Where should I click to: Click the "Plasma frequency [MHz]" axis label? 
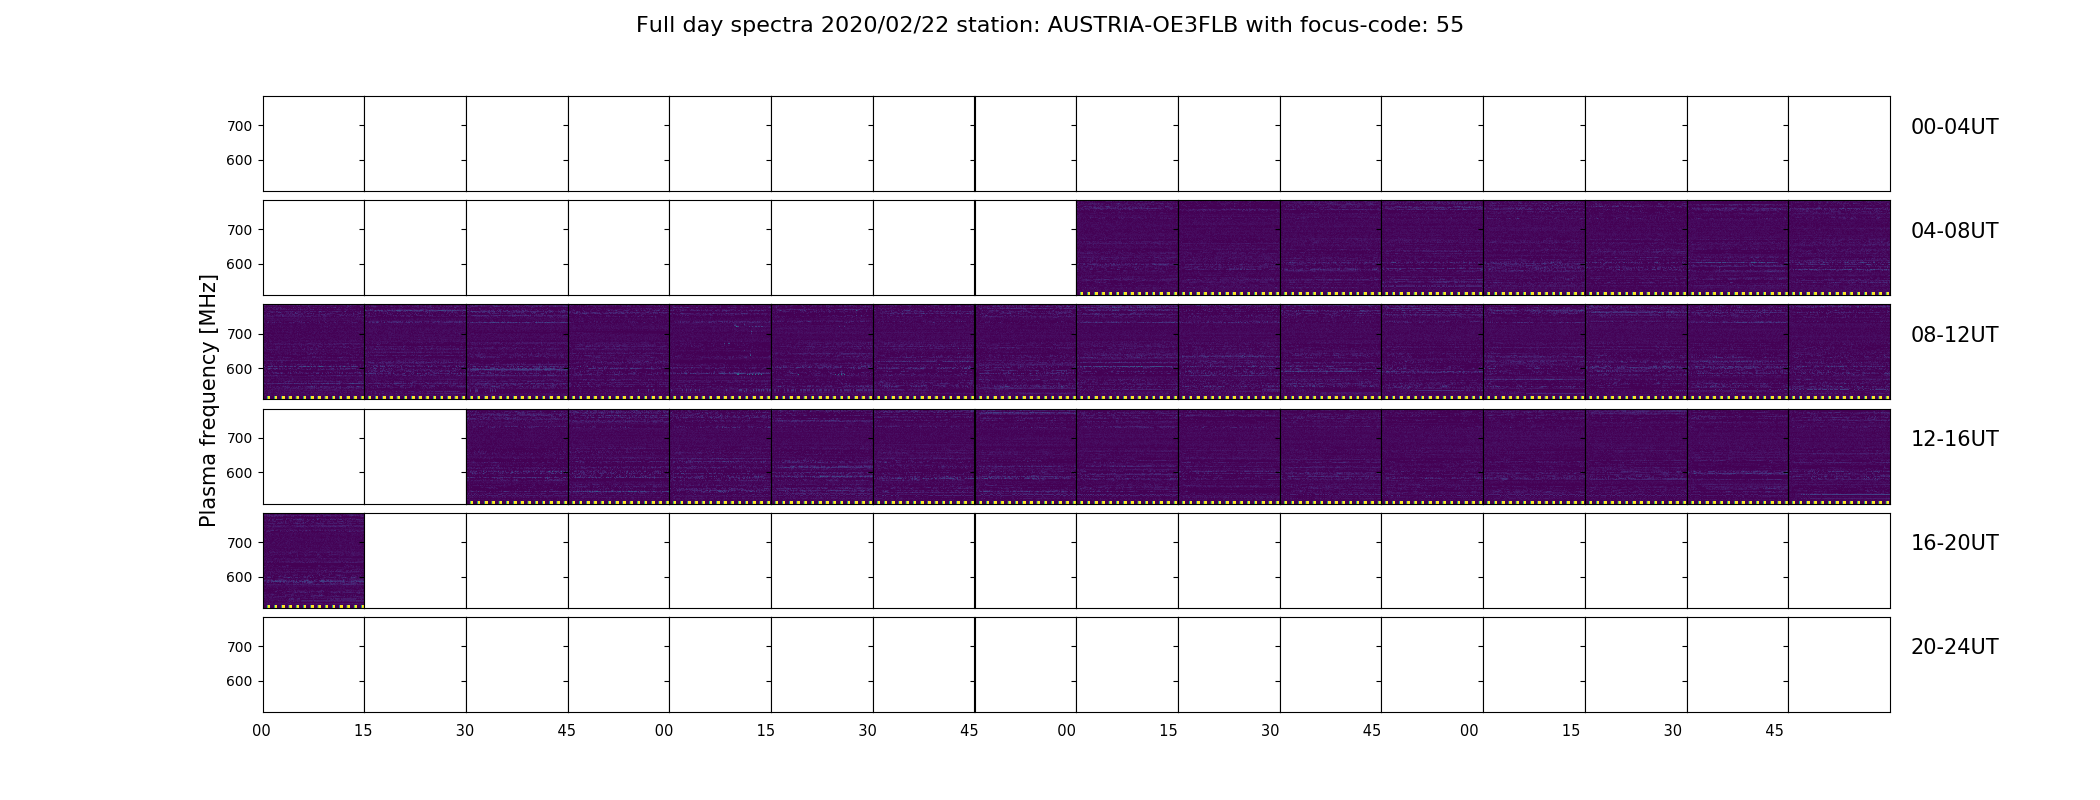pos(208,401)
